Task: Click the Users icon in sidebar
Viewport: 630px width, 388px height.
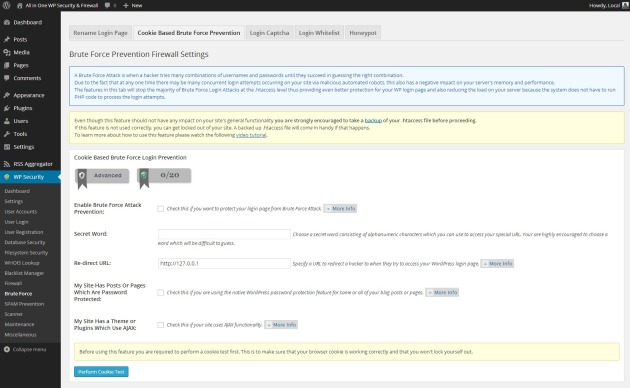Action: (7, 121)
